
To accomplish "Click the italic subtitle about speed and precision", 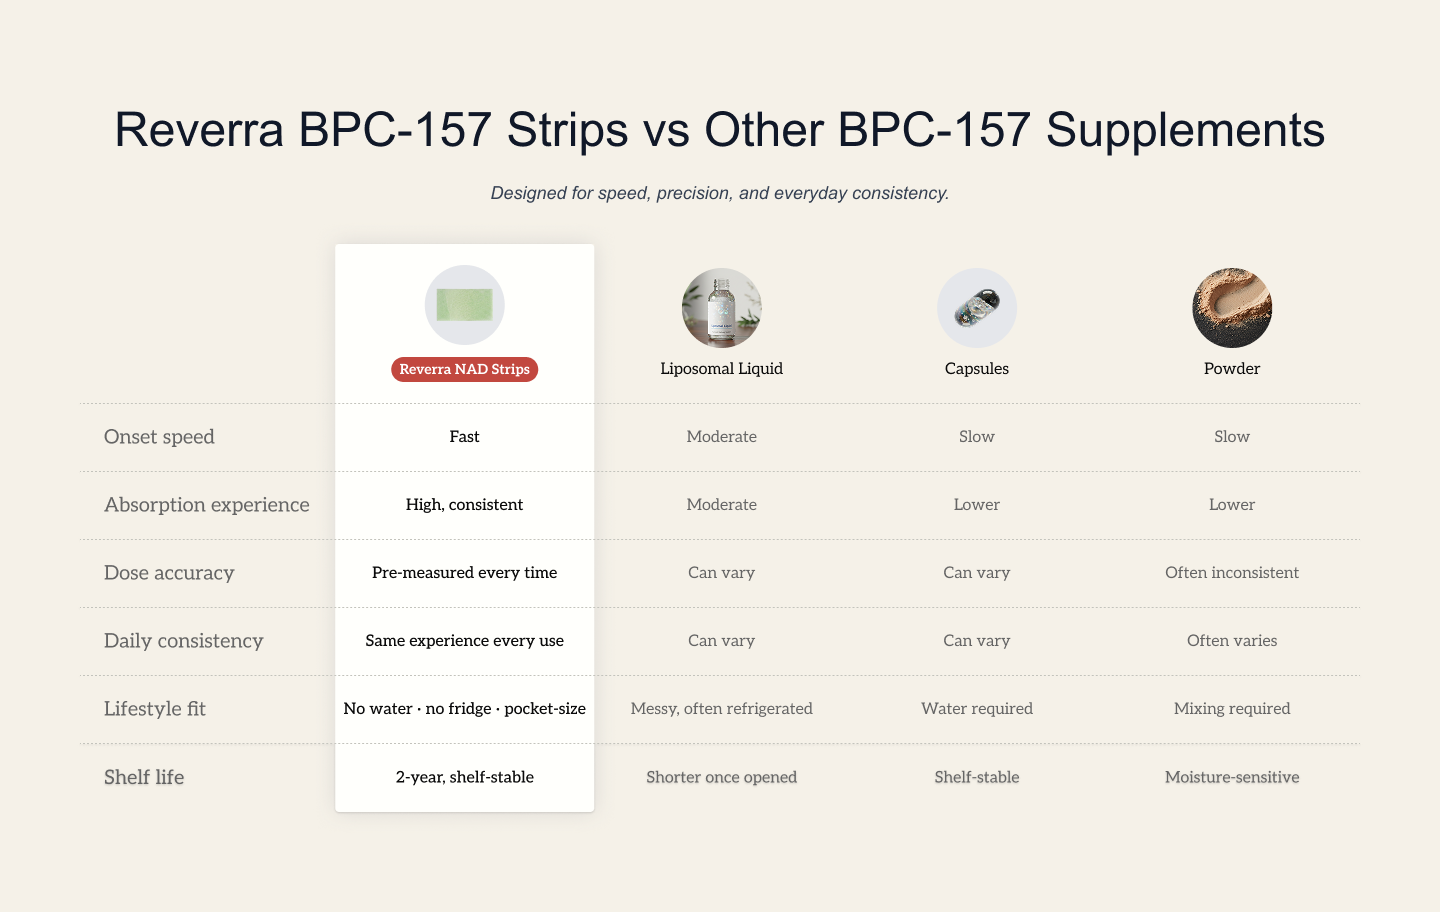I will pos(720,193).
